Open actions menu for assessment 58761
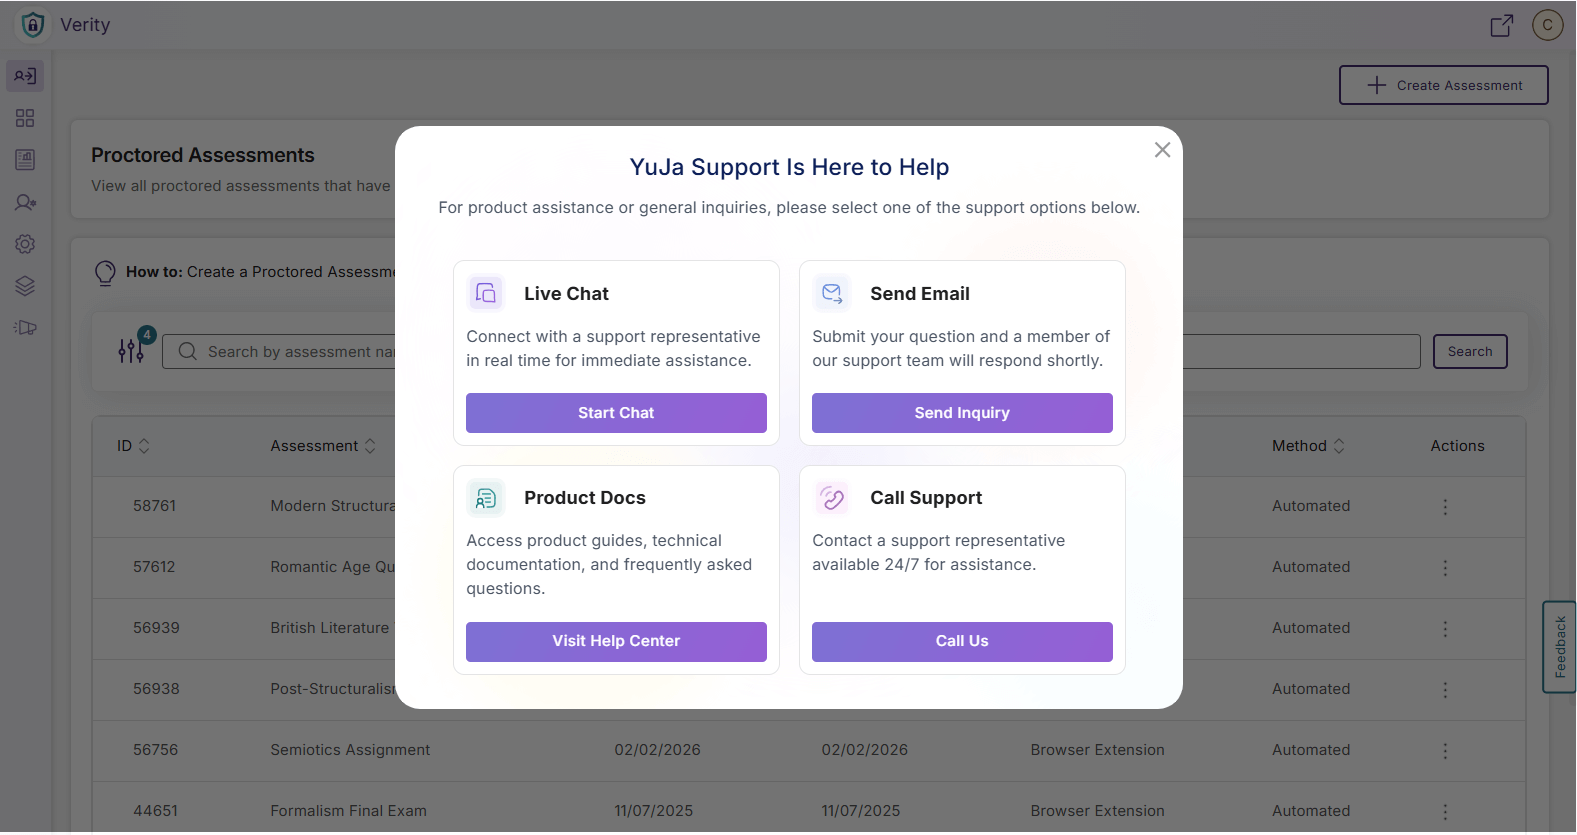 (1445, 507)
